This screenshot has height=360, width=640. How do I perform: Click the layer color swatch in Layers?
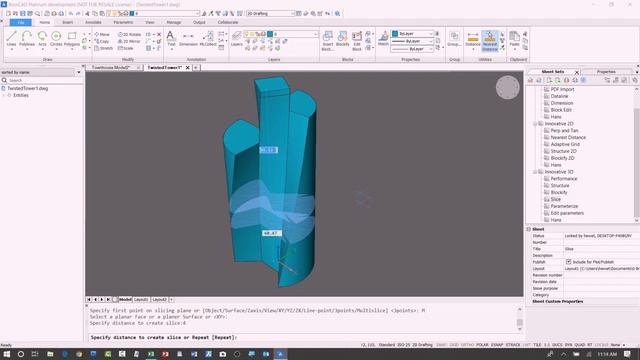[x=270, y=34]
